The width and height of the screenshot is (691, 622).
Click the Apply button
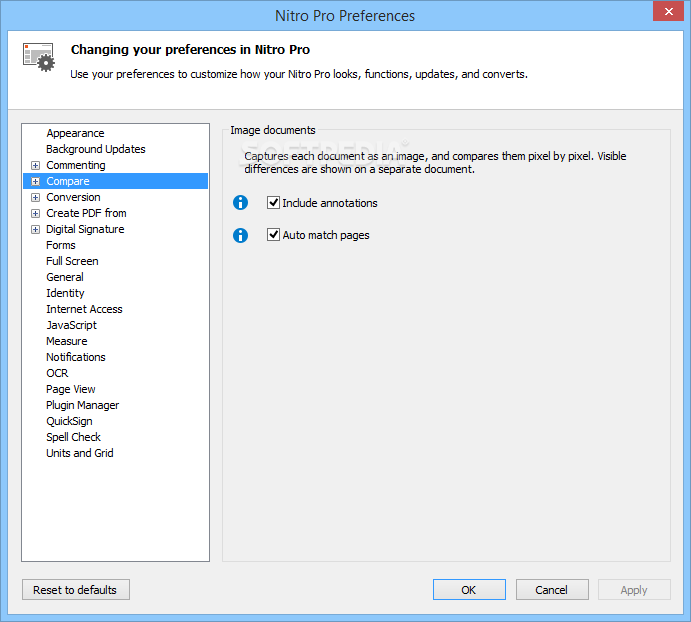click(634, 590)
